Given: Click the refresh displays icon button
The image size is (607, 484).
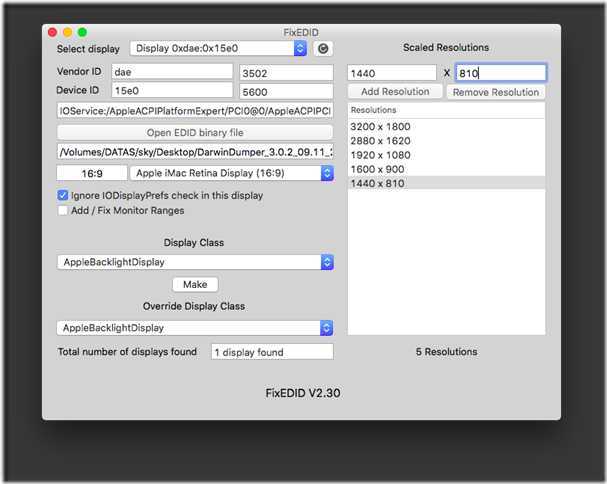Looking at the screenshot, I should [x=323, y=49].
